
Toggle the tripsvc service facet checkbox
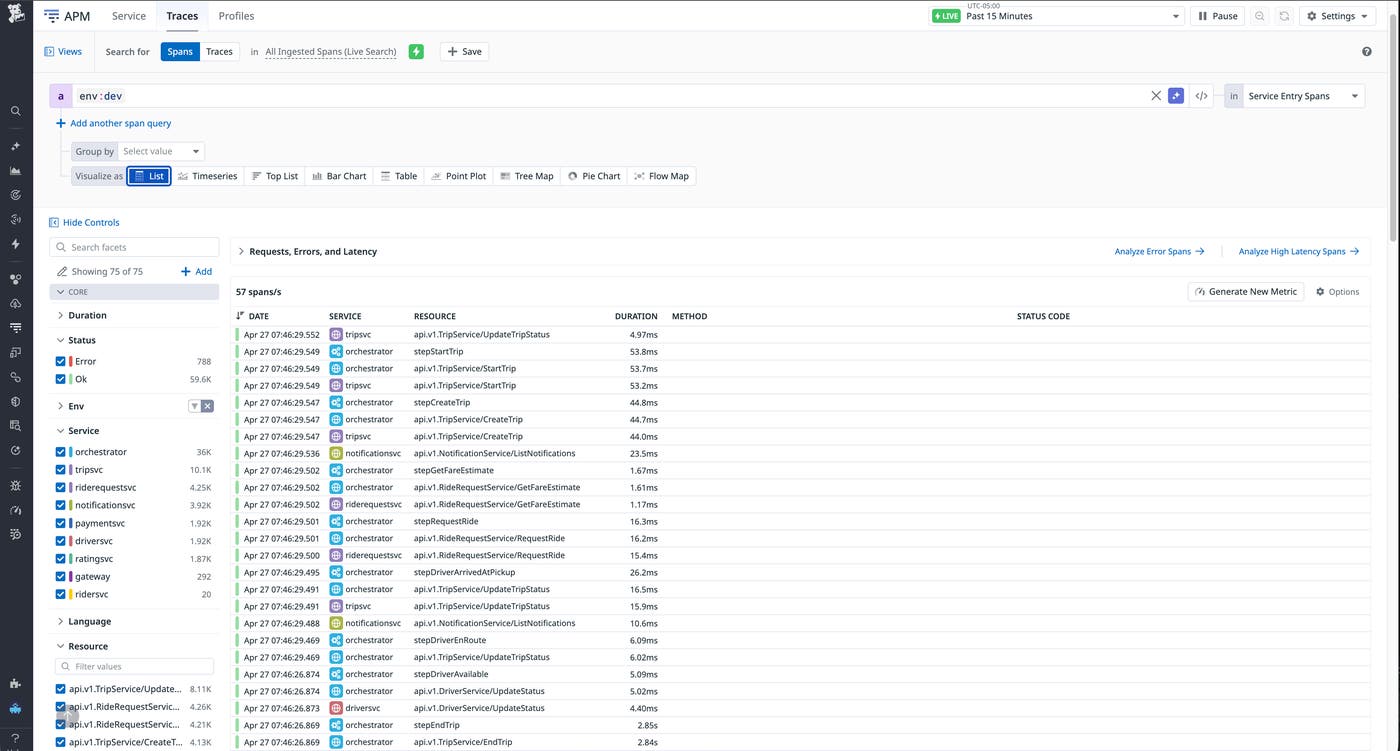pyautogui.click(x=61, y=469)
